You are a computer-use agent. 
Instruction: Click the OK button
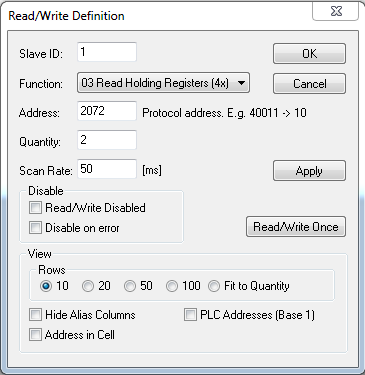309,53
